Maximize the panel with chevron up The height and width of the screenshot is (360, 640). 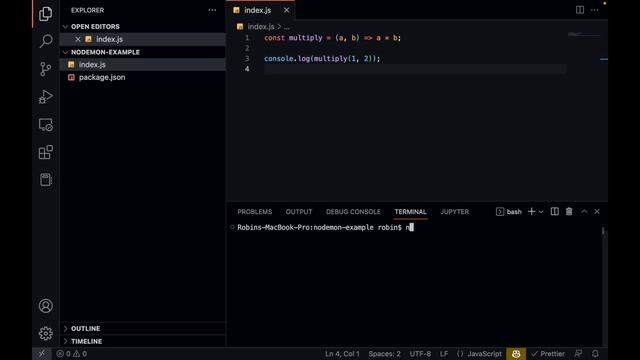pos(584,211)
